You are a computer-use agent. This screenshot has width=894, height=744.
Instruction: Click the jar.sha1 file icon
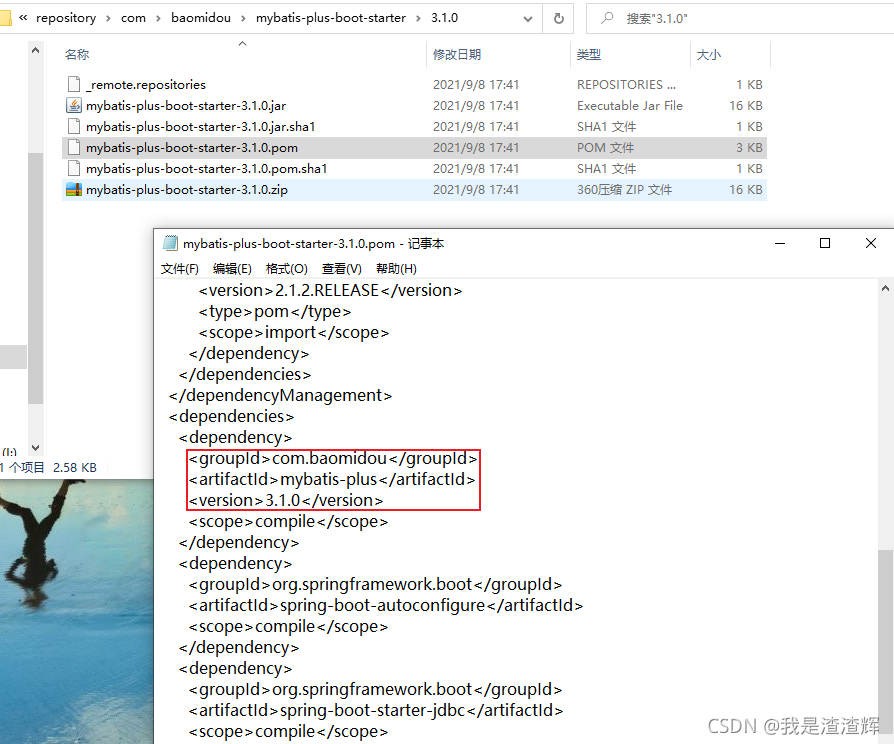pyautogui.click(x=74, y=127)
